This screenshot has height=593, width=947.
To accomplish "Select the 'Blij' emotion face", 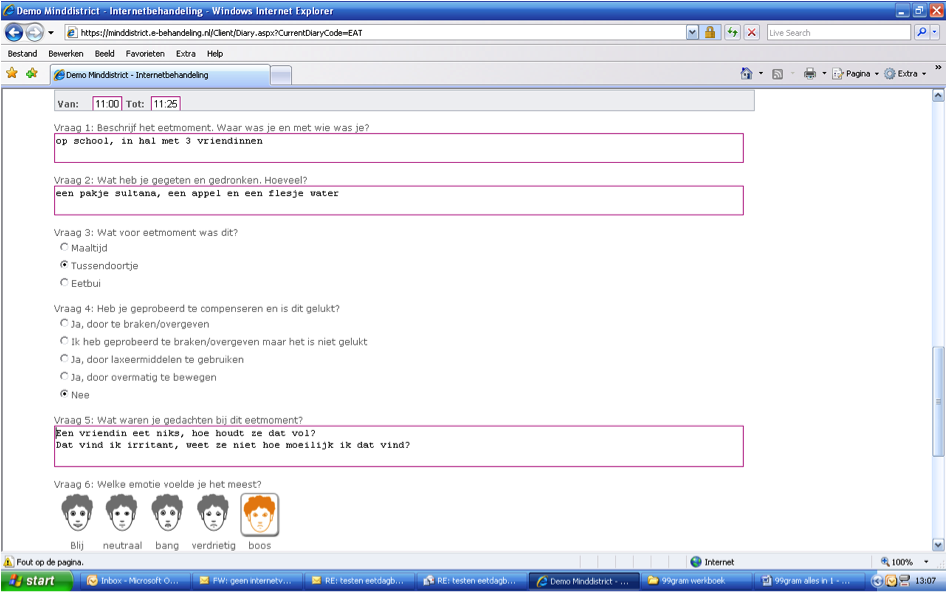I will coord(77,514).
